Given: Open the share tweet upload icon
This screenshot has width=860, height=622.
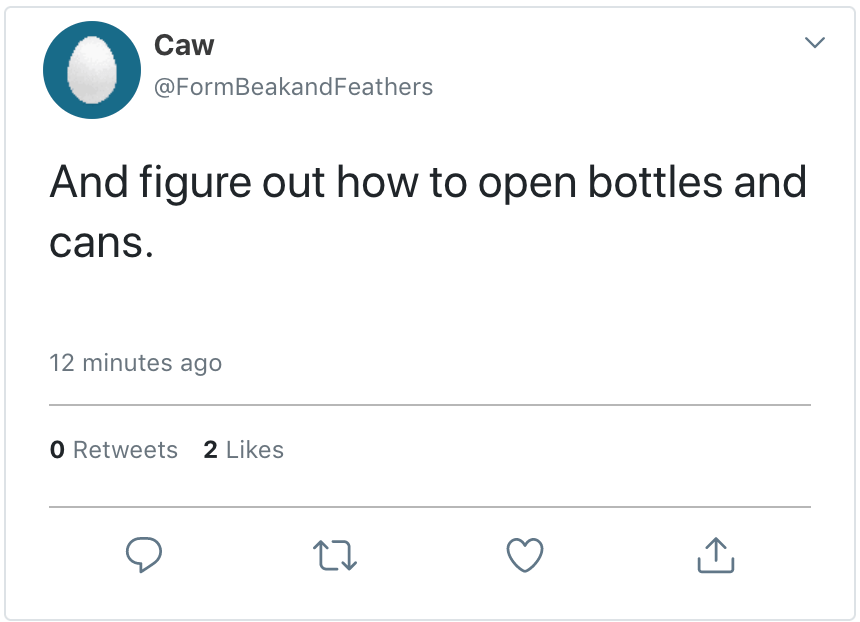Looking at the screenshot, I should (715, 554).
